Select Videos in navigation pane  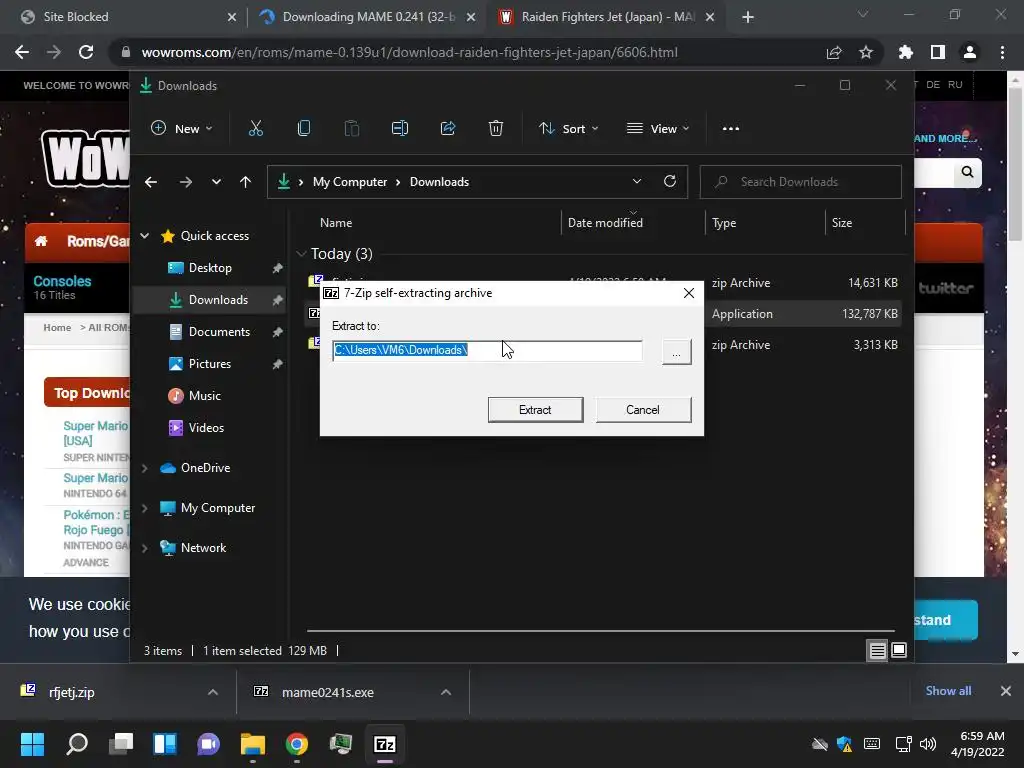click(x=206, y=428)
